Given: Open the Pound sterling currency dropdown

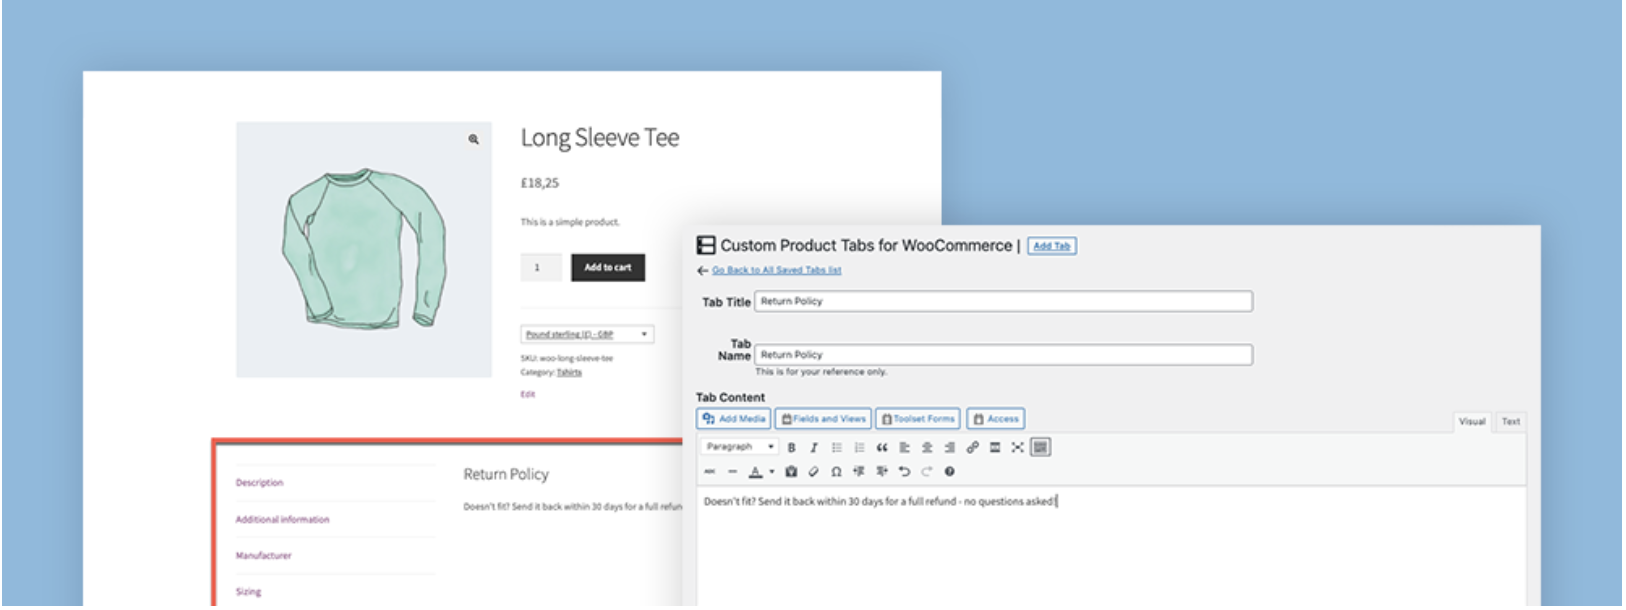Looking at the screenshot, I should pos(587,334).
